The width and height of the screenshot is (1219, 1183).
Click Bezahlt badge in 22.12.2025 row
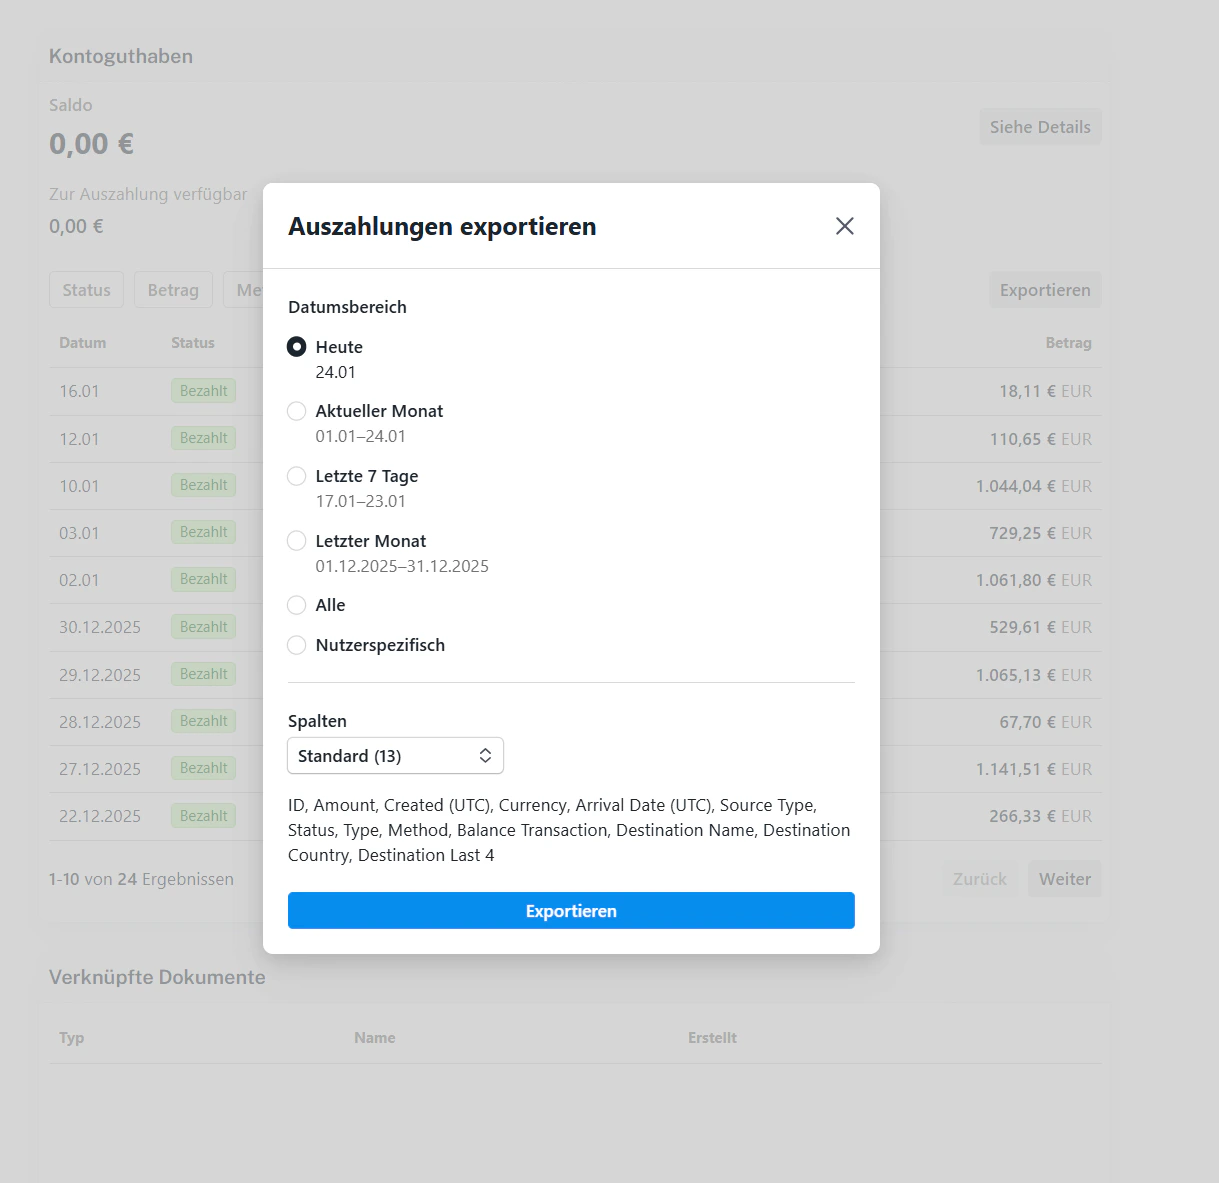(204, 816)
